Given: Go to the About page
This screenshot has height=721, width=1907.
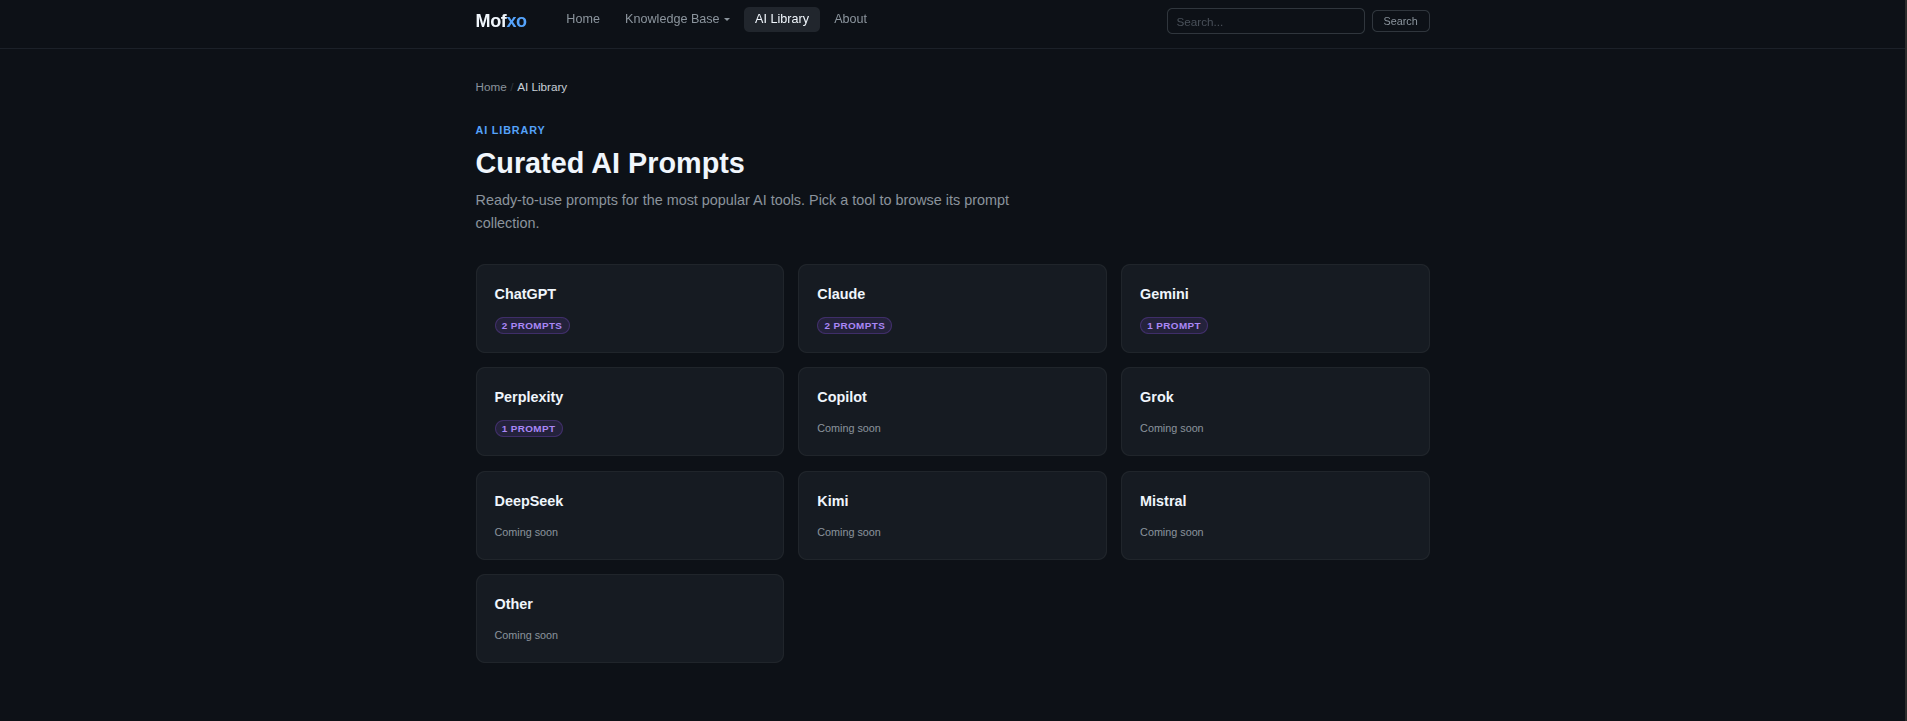Looking at the screenshot, I should point(850,19).
